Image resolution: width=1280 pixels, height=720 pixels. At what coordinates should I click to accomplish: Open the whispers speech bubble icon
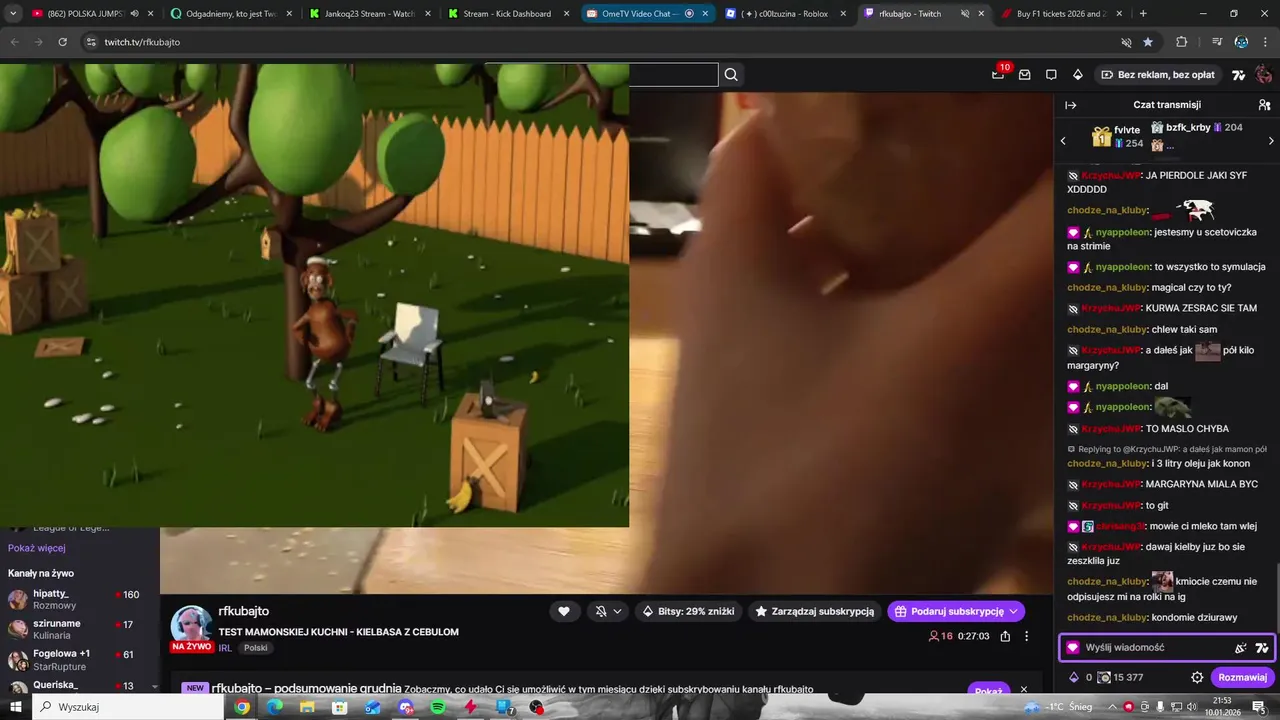click(x=1051, y=75)
